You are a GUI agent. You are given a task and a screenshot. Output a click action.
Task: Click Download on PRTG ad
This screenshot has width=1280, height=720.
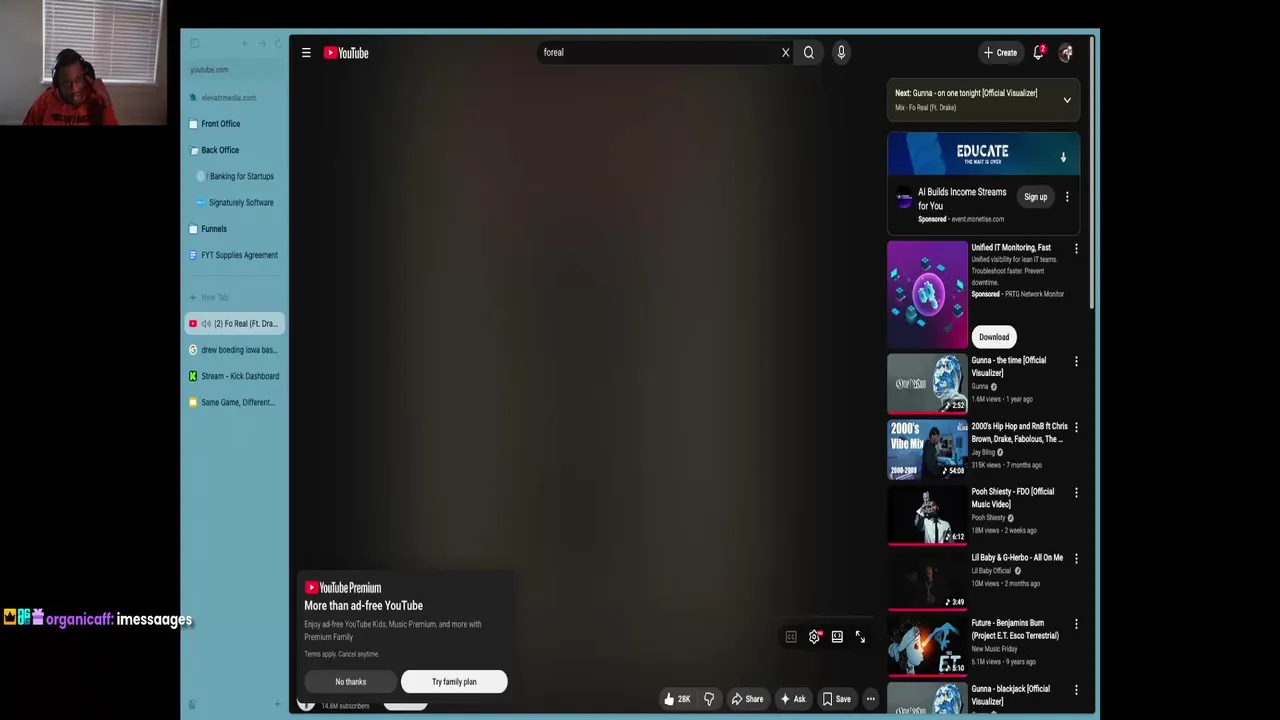(994, 337)
